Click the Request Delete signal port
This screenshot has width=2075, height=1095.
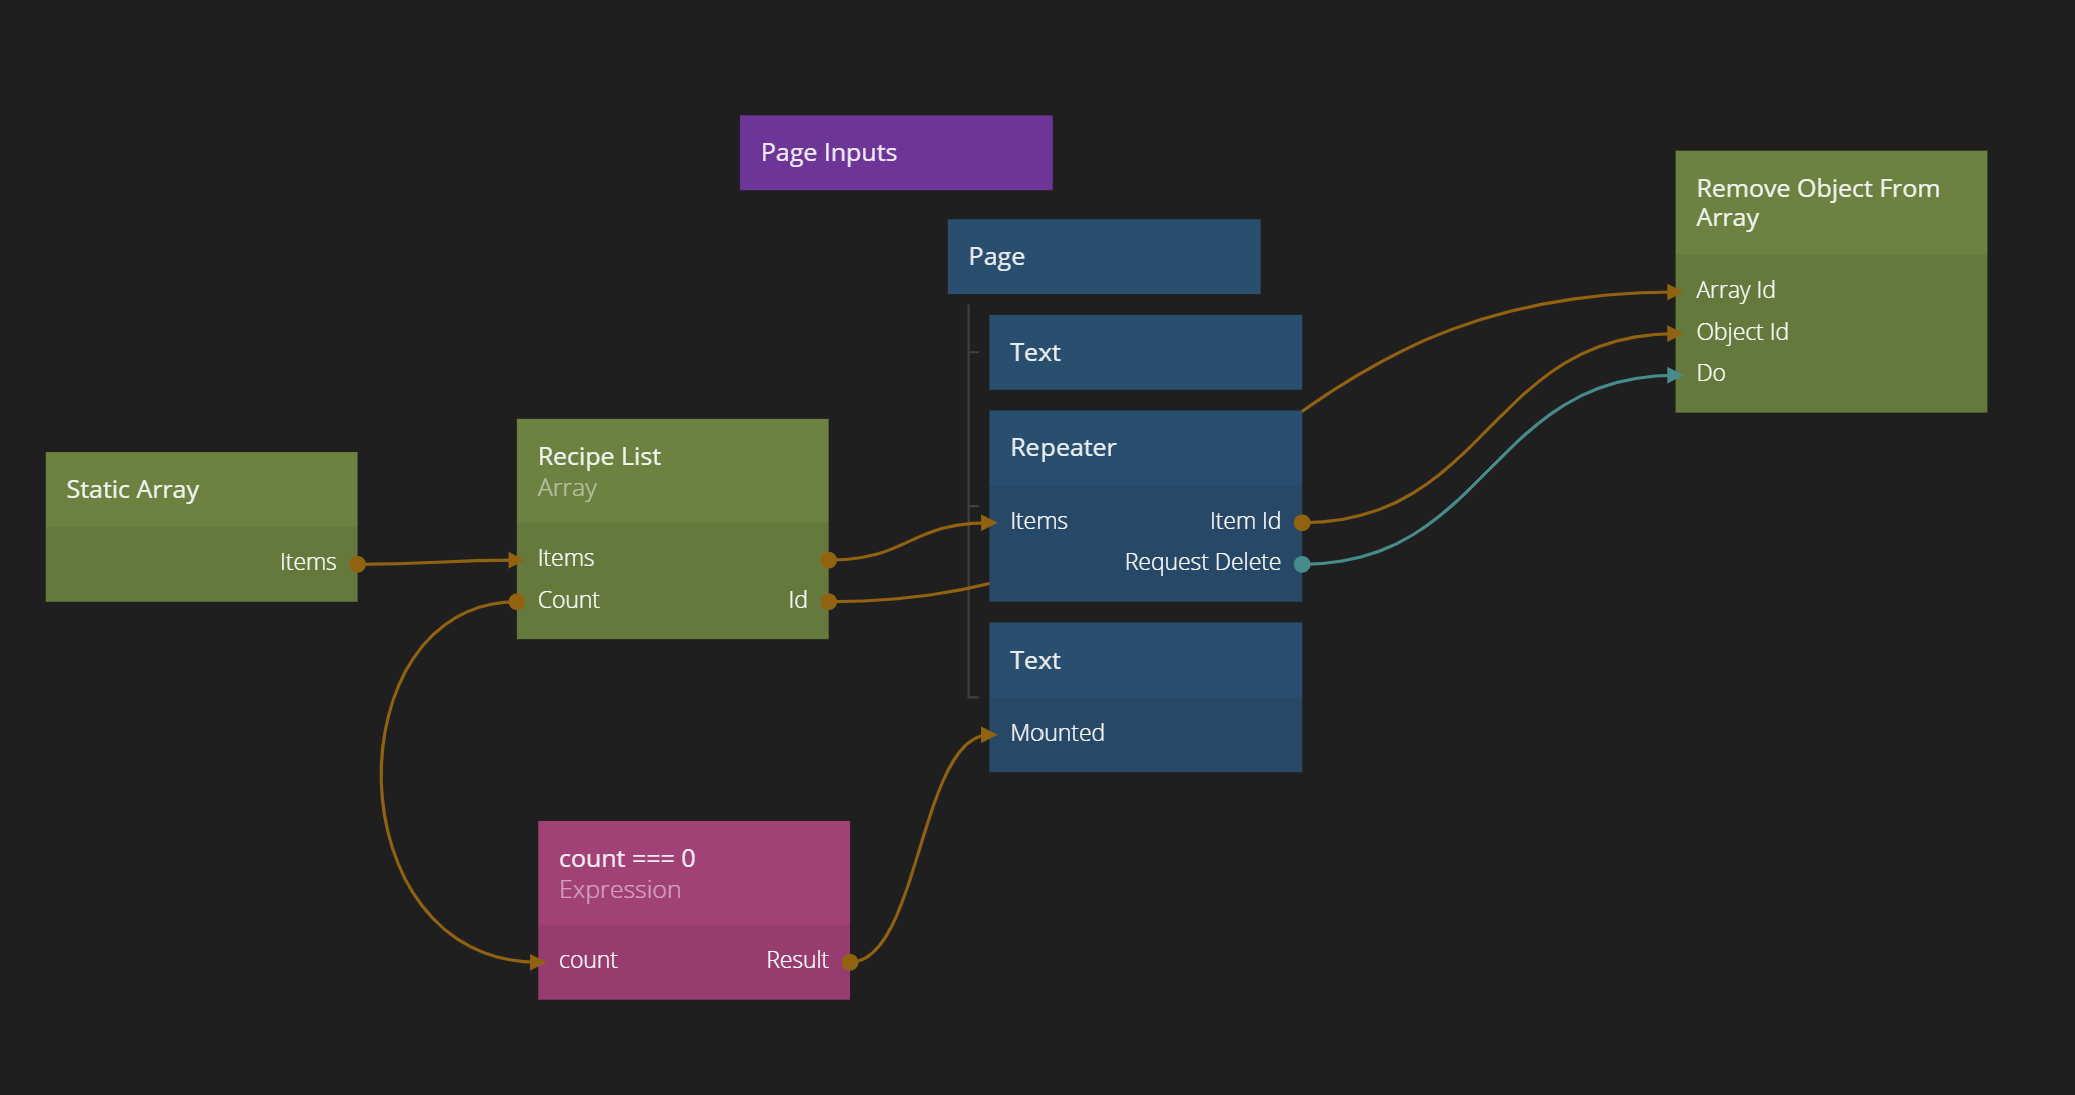[x=1302, y=564]
